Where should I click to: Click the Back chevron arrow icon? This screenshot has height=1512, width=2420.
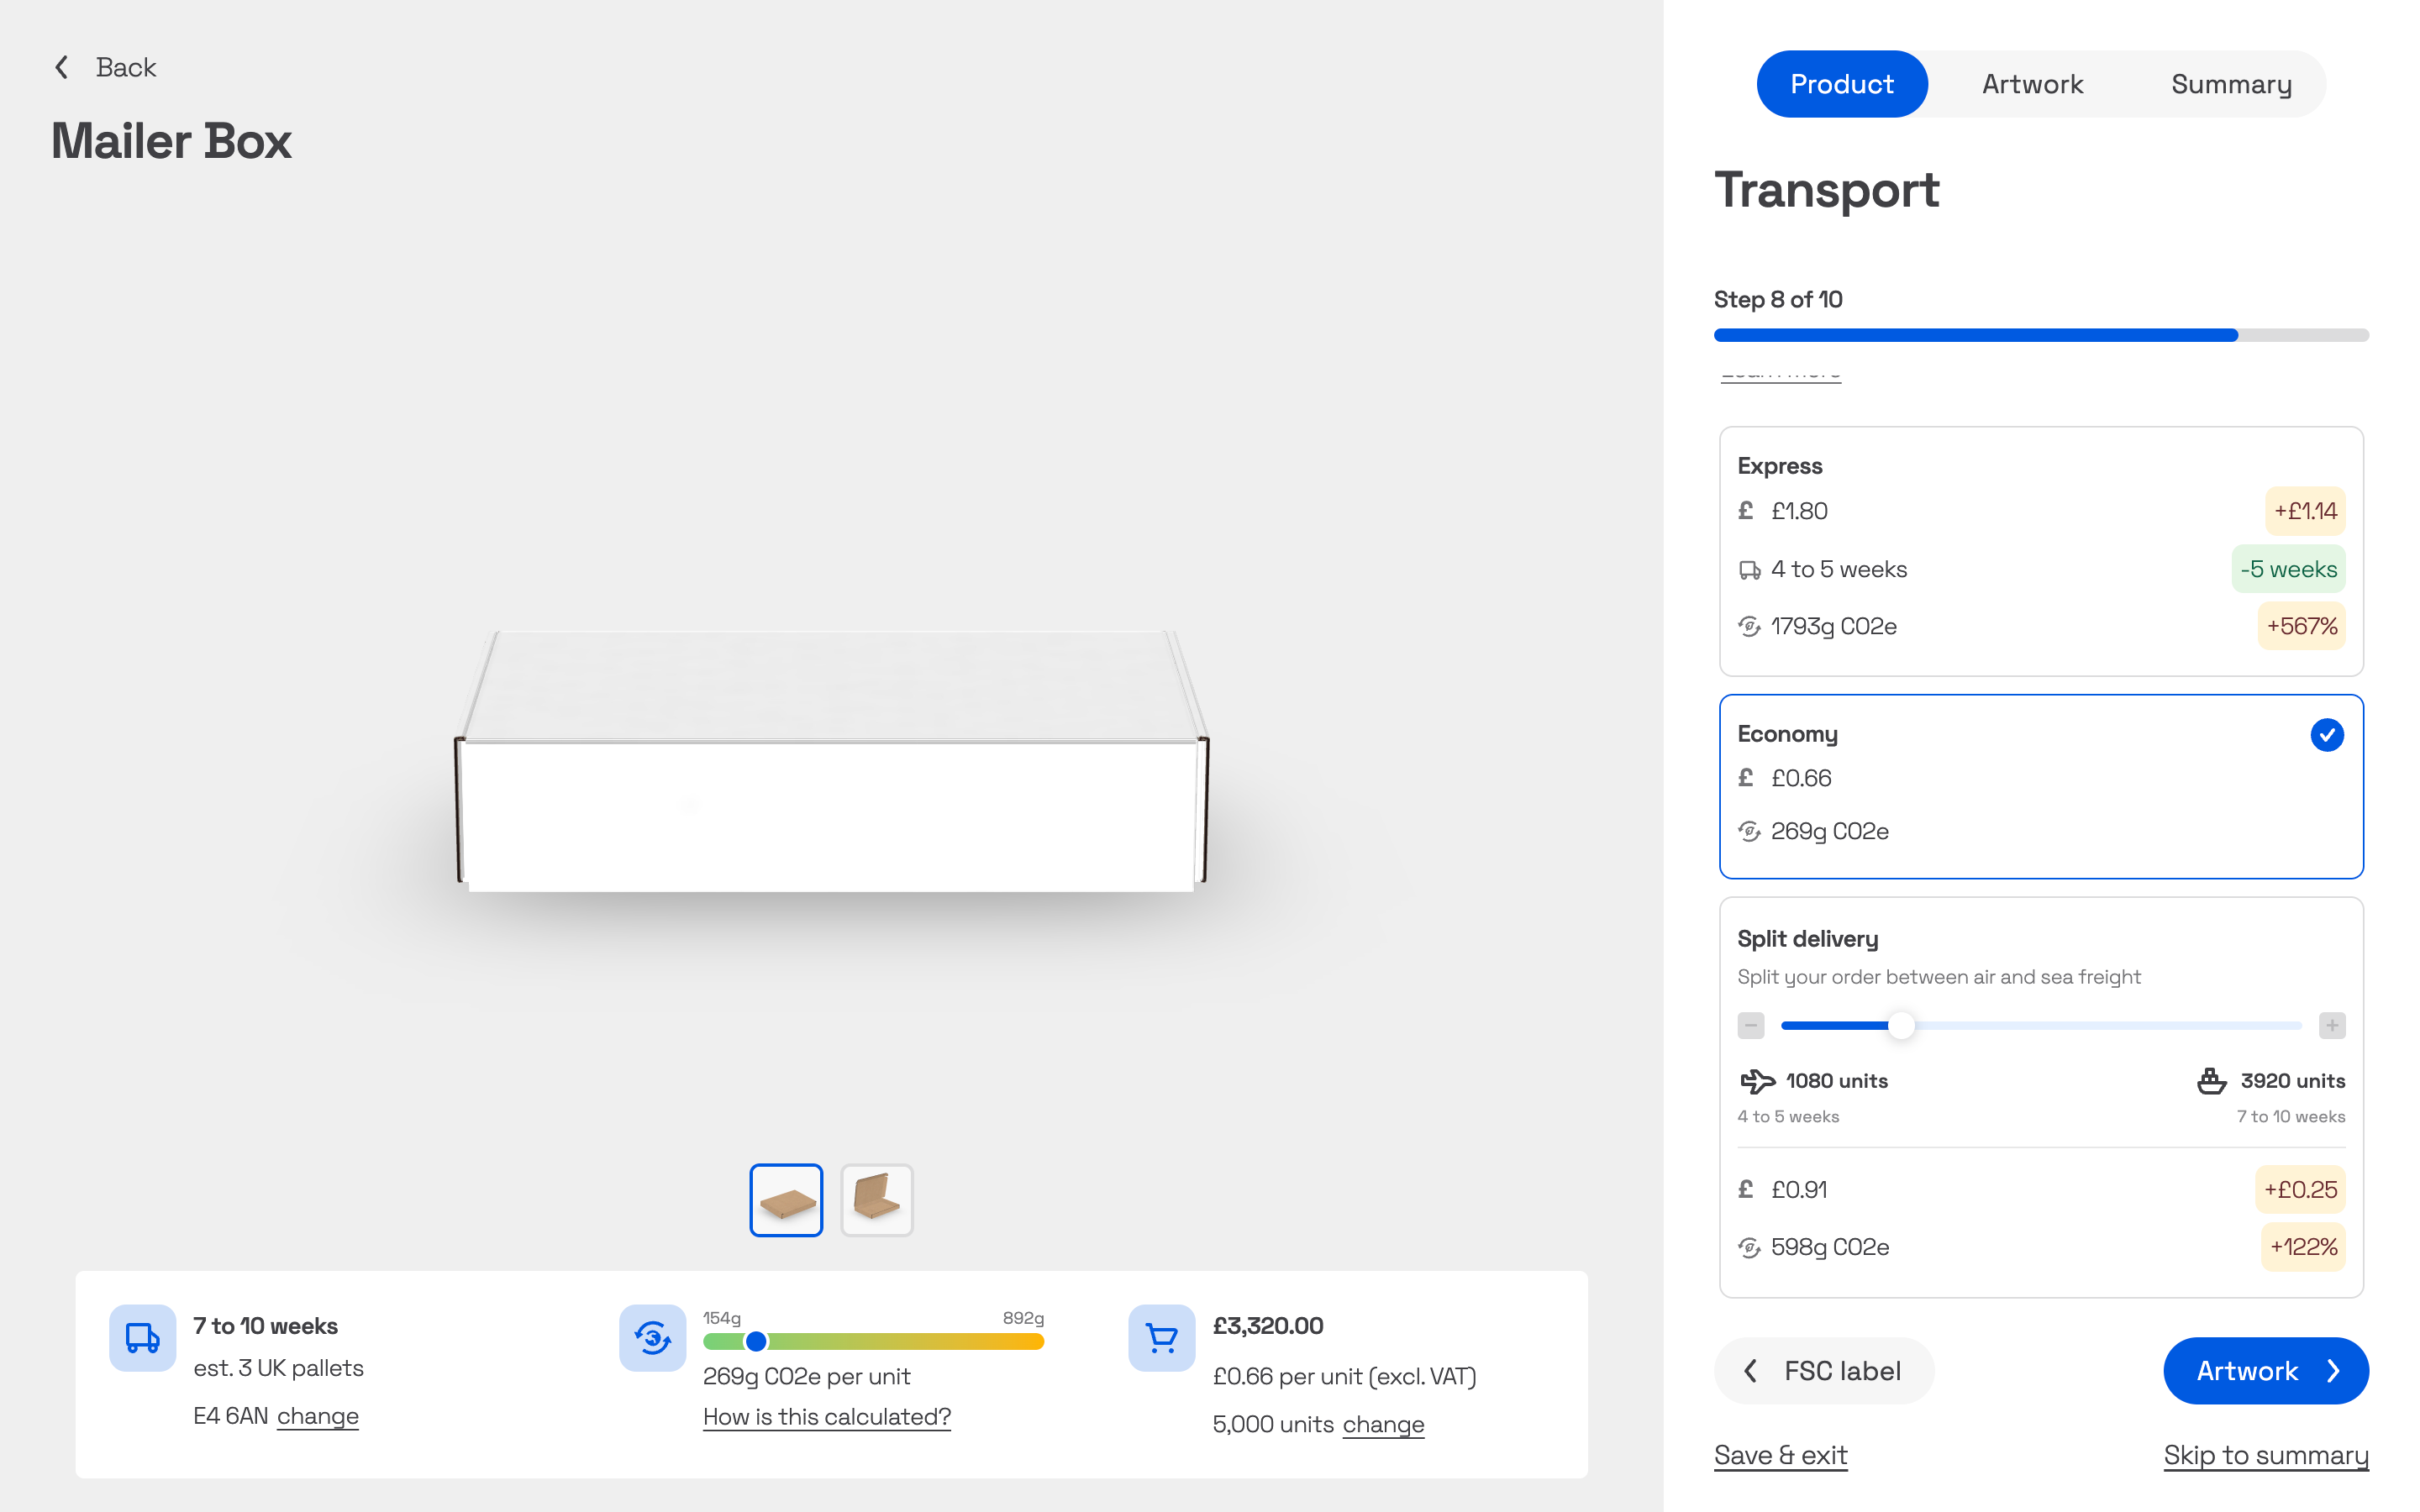[62, 67]
